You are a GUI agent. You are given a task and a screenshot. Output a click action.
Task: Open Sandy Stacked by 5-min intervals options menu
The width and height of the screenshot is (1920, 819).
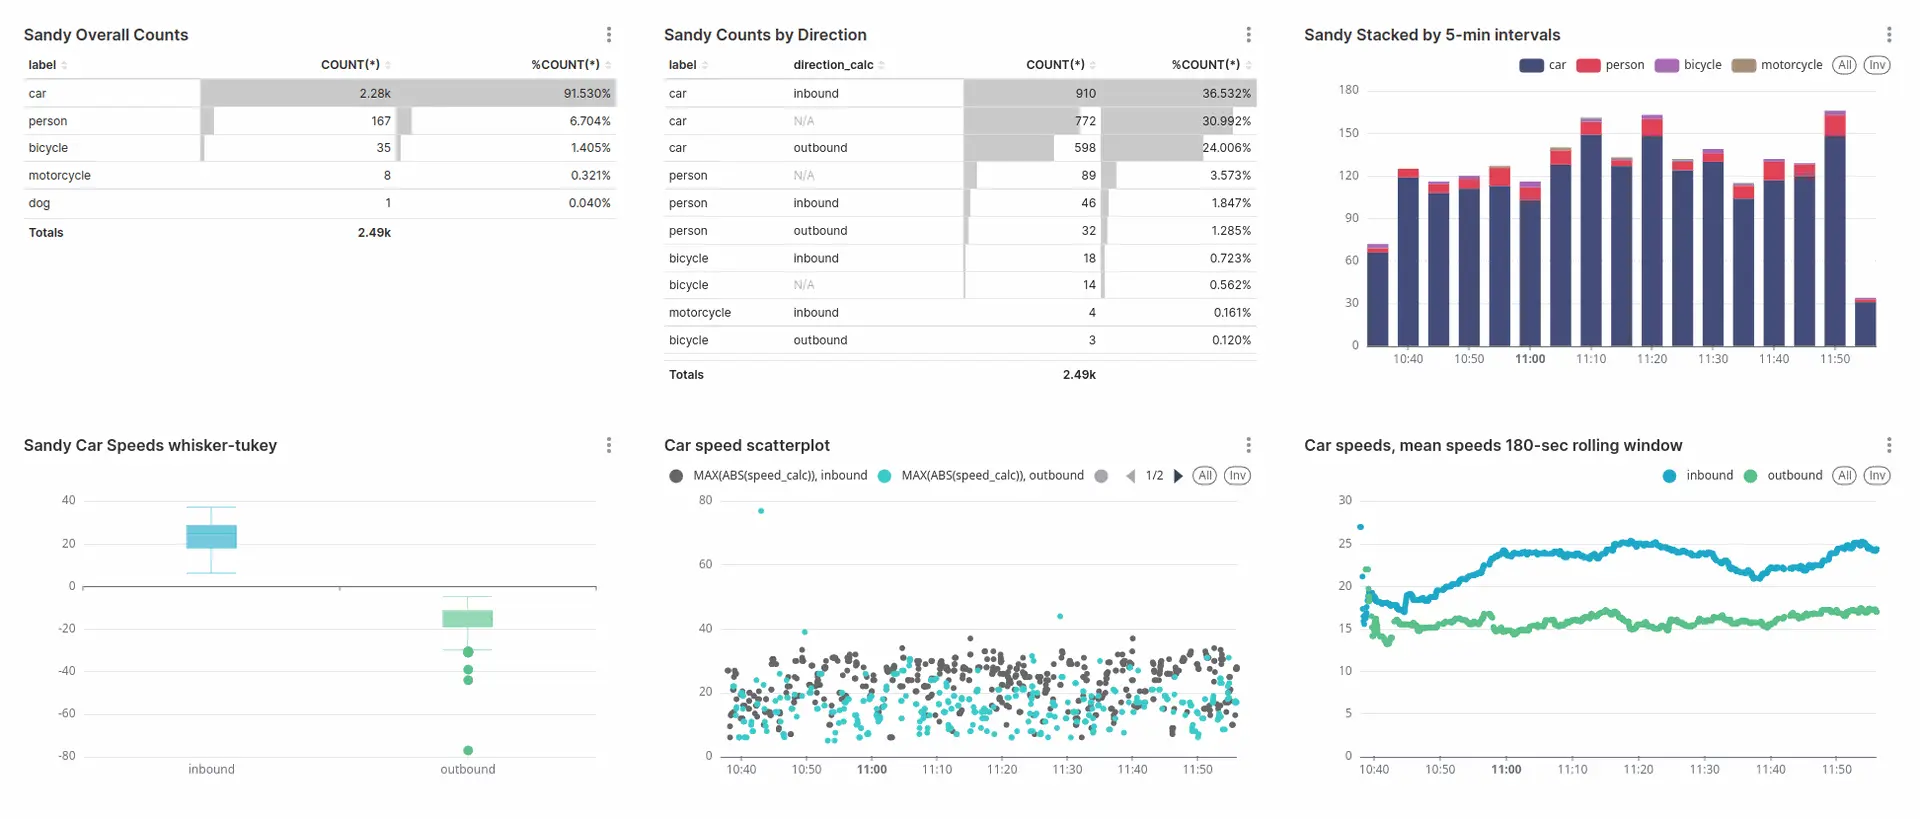1889,35
